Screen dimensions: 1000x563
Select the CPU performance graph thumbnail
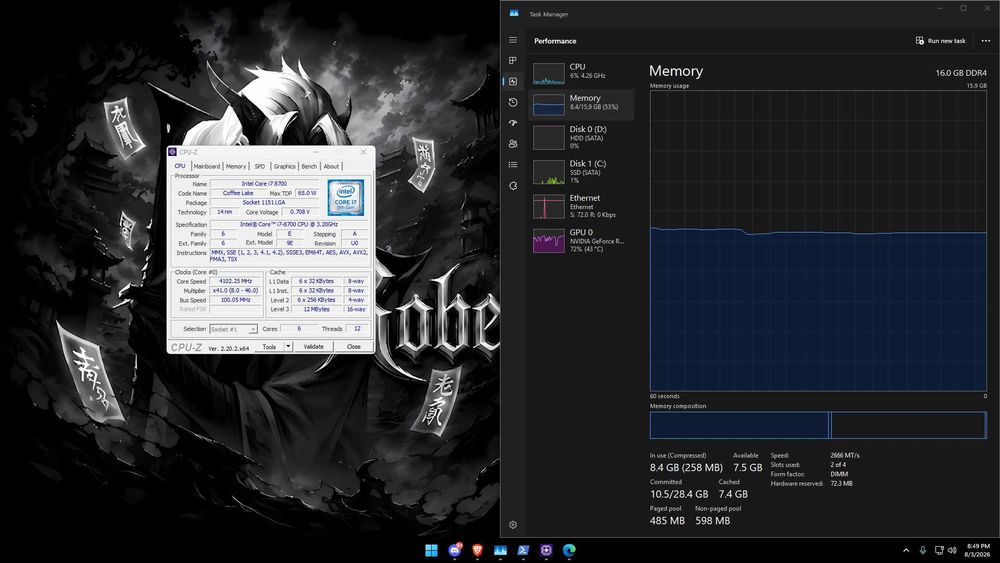click(548, 73)
